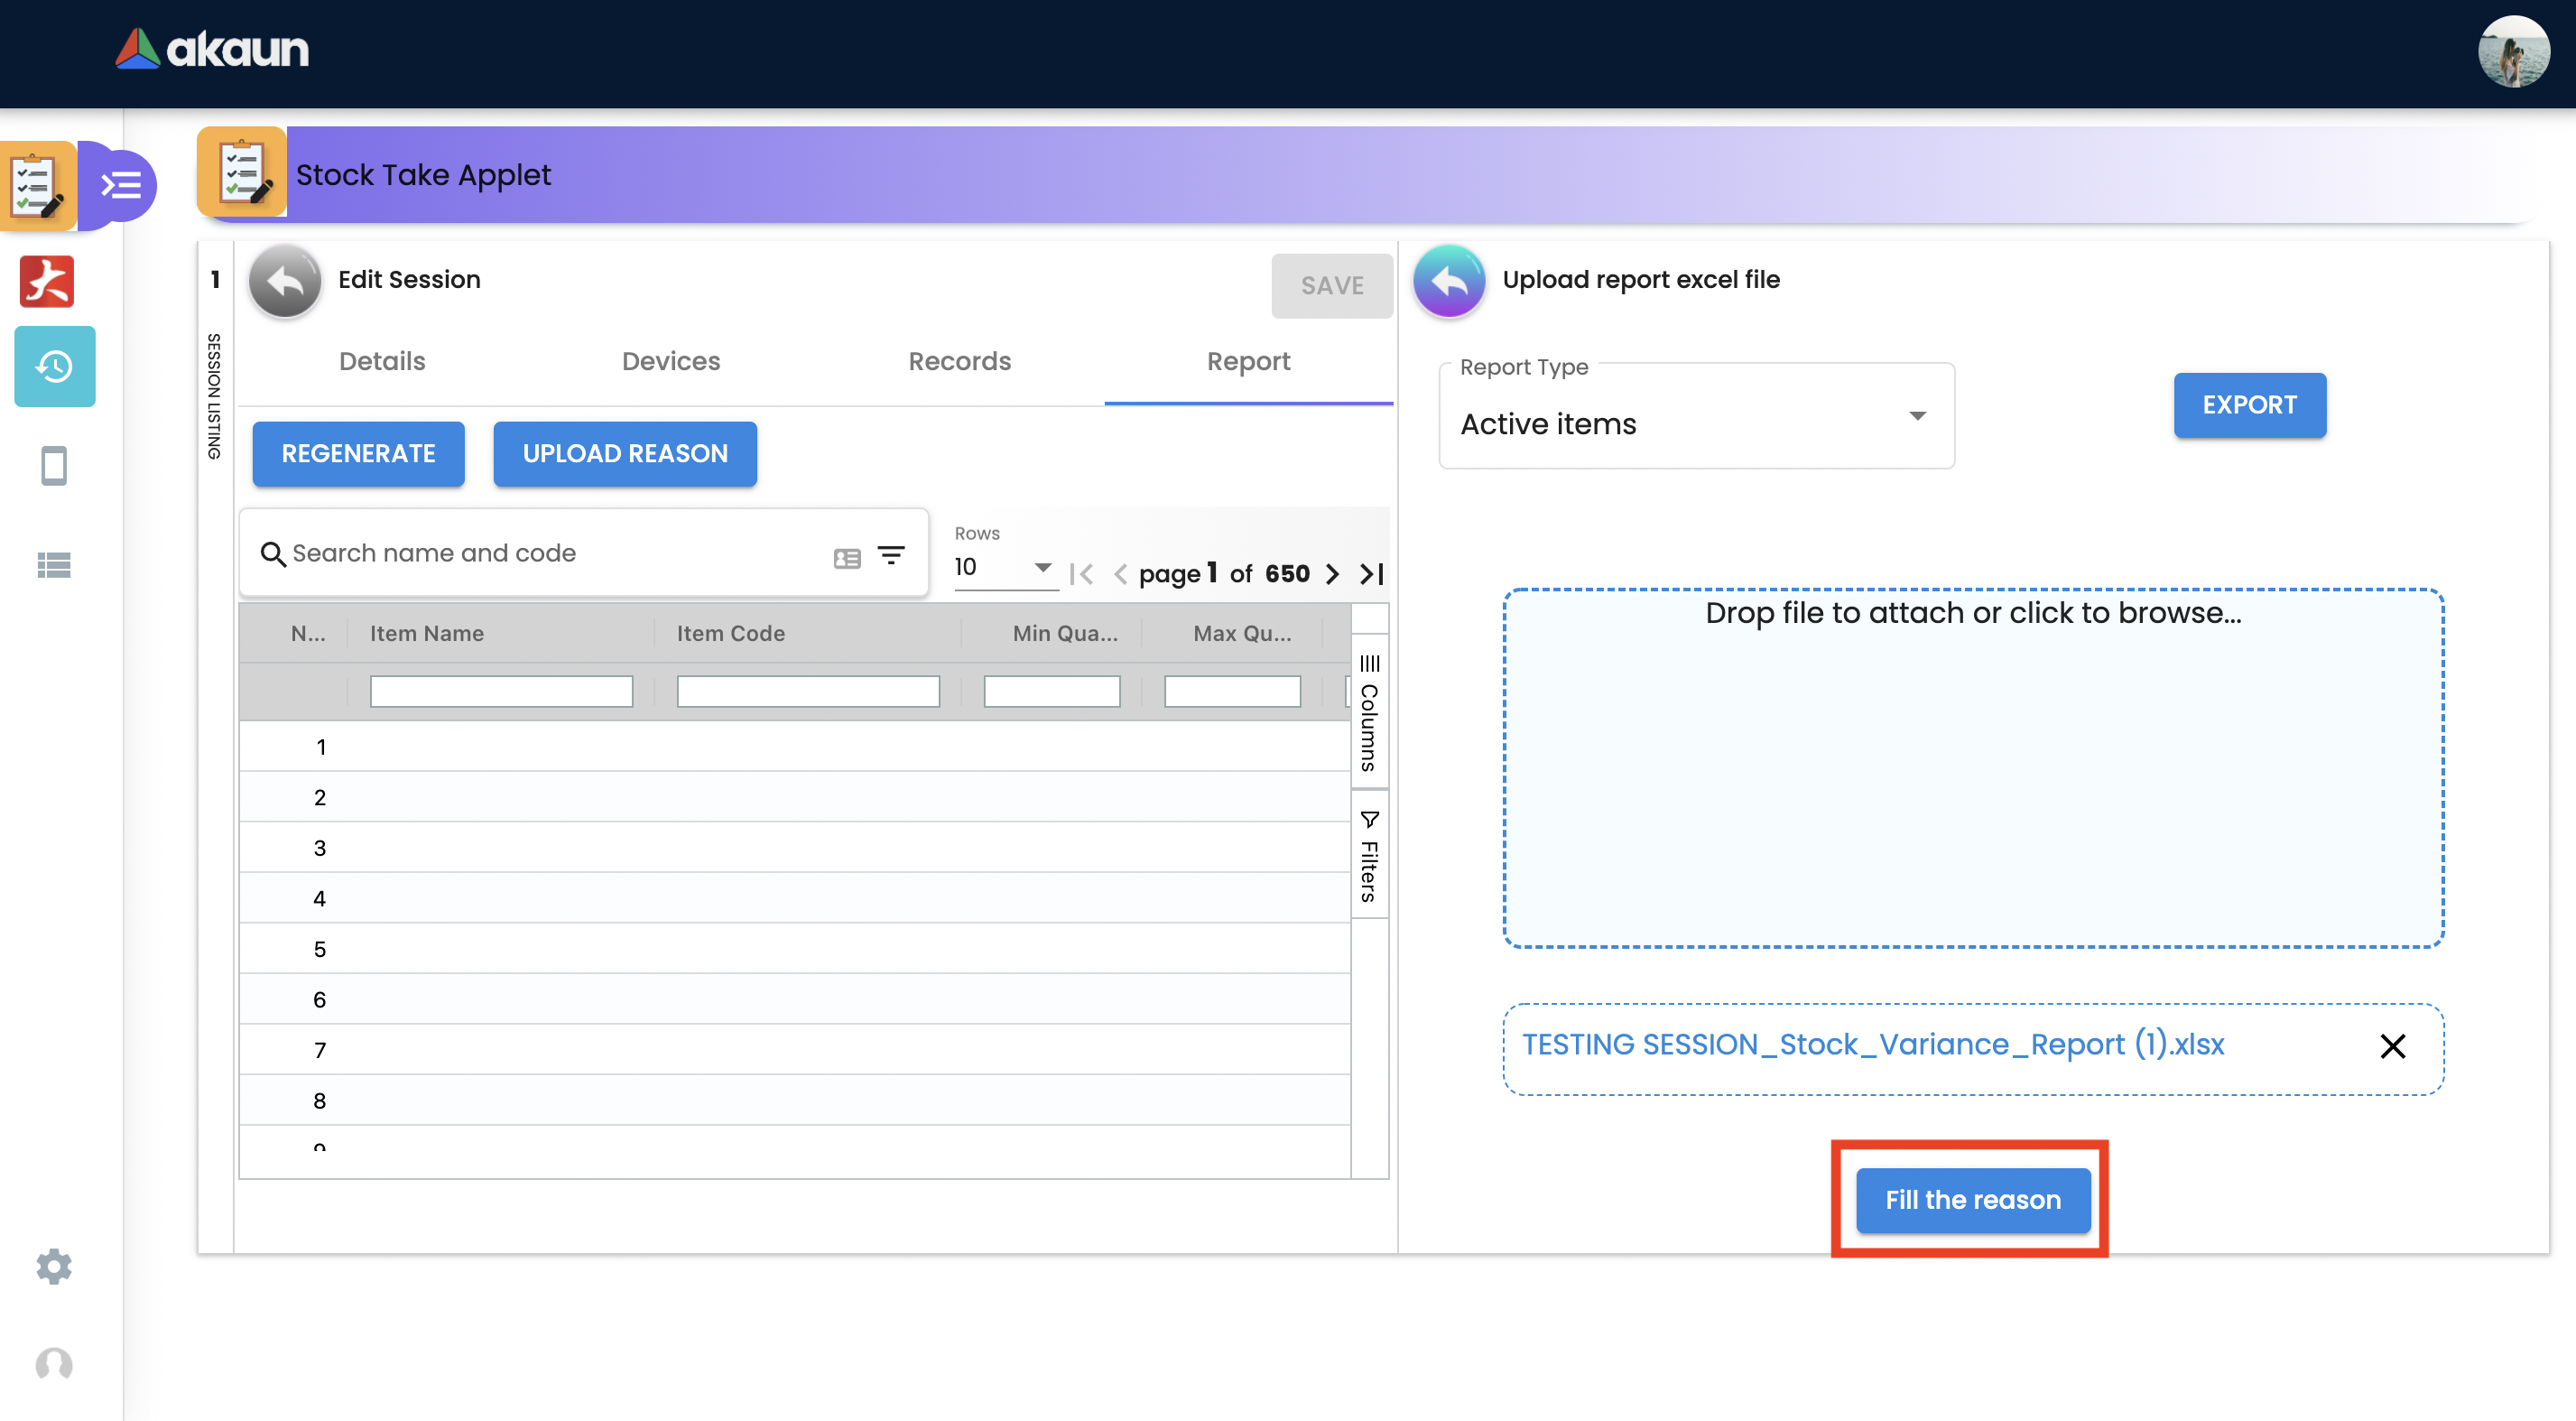Click the card view icon in search bar
Screen dimensions: 2576x1421
[x=847, y=558]
